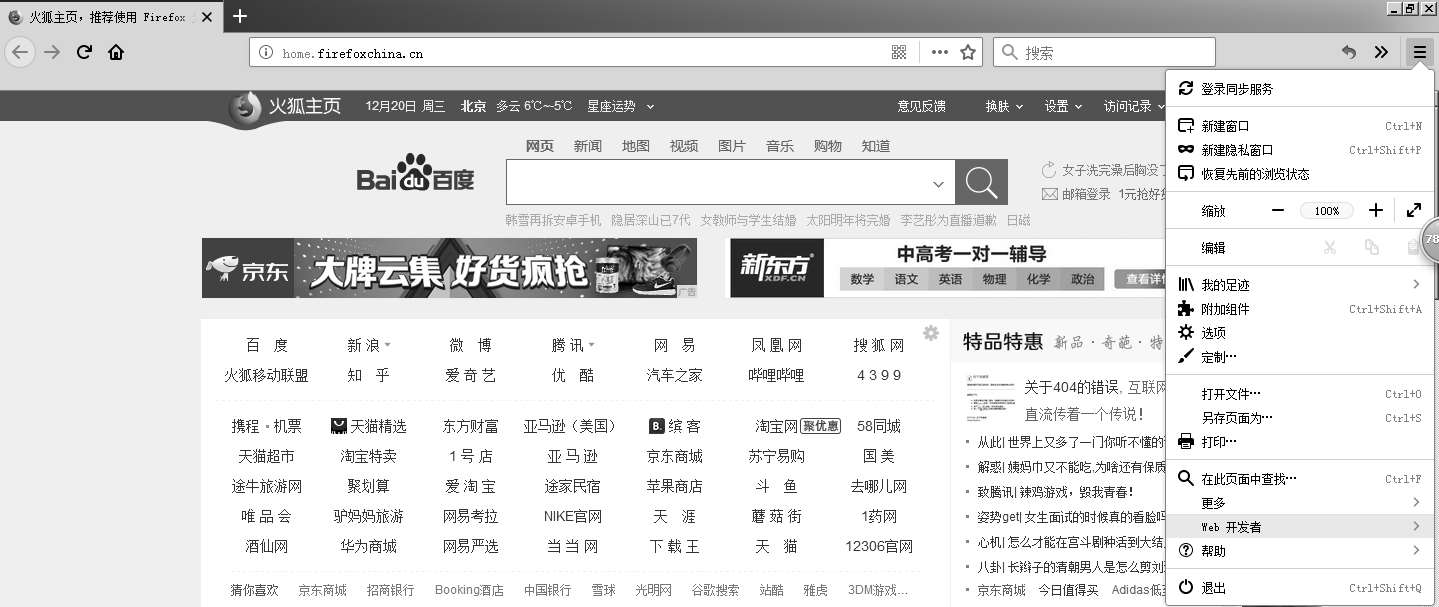Select 在此页面中查找… menu item

tap(1300, 479)
